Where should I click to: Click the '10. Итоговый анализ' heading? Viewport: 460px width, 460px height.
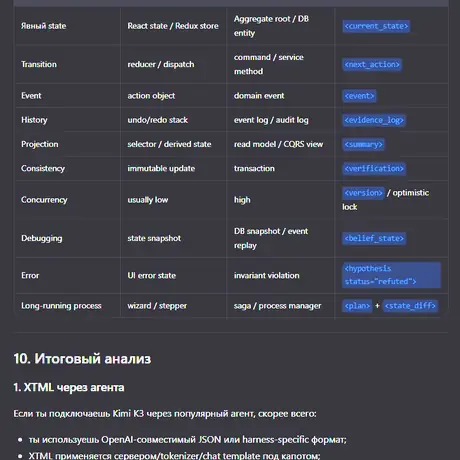pos(82,359)
